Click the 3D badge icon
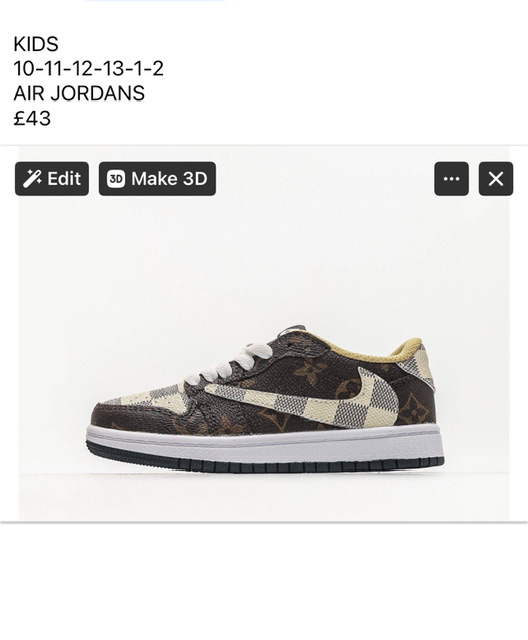Viewport: 528px width, 640px height. tap(116, 179)
